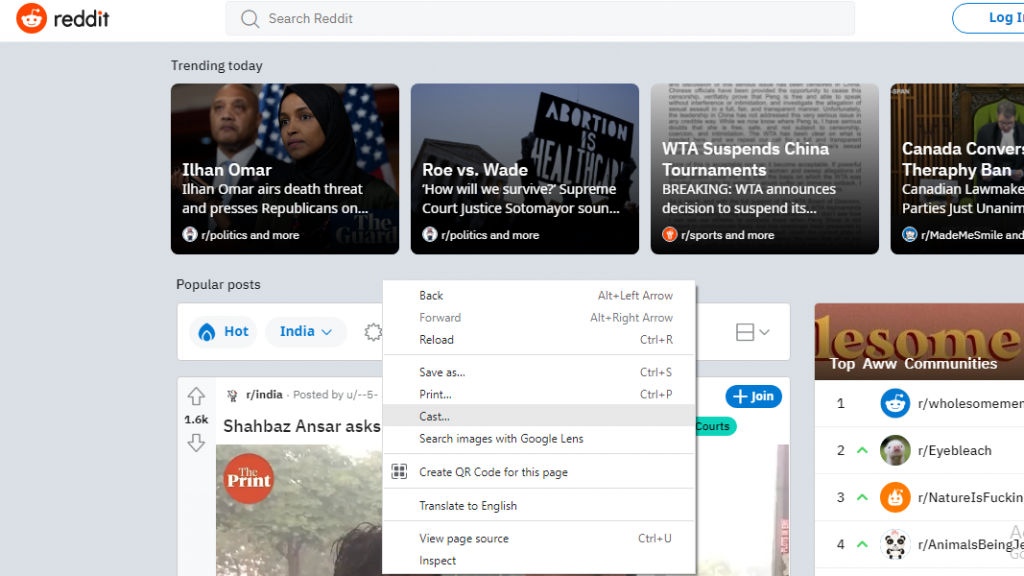Click the sort options burst icon
Screen dimensions: 1024x576
(373, 332)
